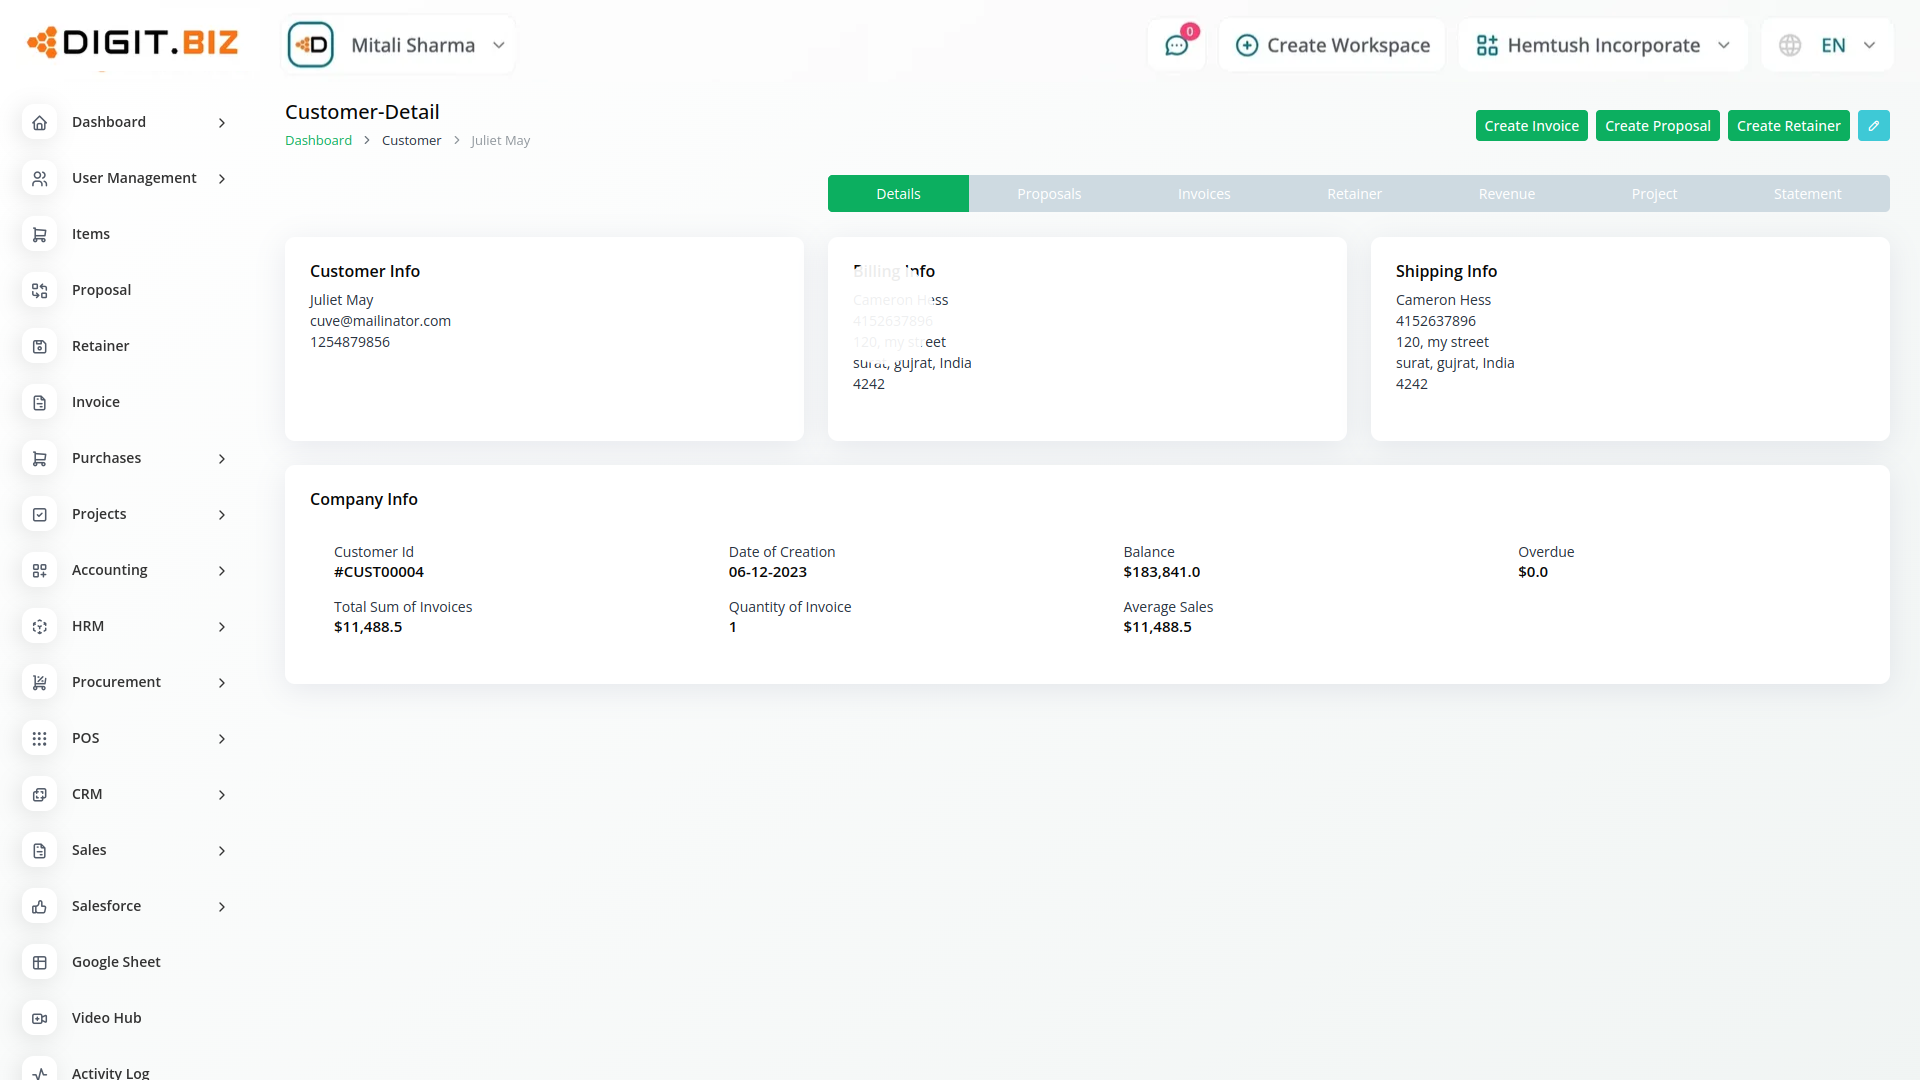Click the Create Invoice button
The width and height of the screenshot is (1920, 1080).
1531,126
